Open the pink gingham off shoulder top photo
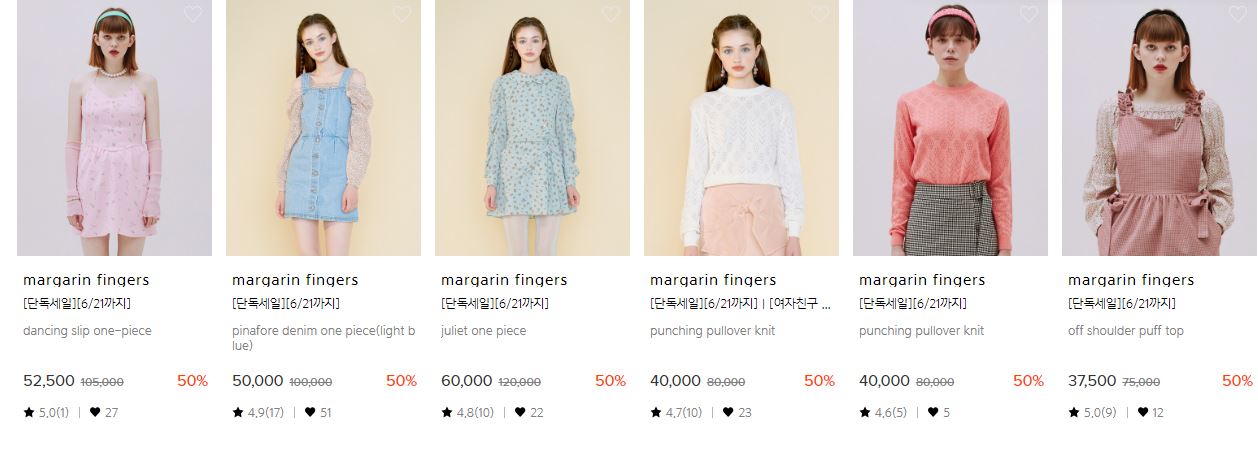1258x453 pixels. pyautogui.click(x=1159, y=128)
